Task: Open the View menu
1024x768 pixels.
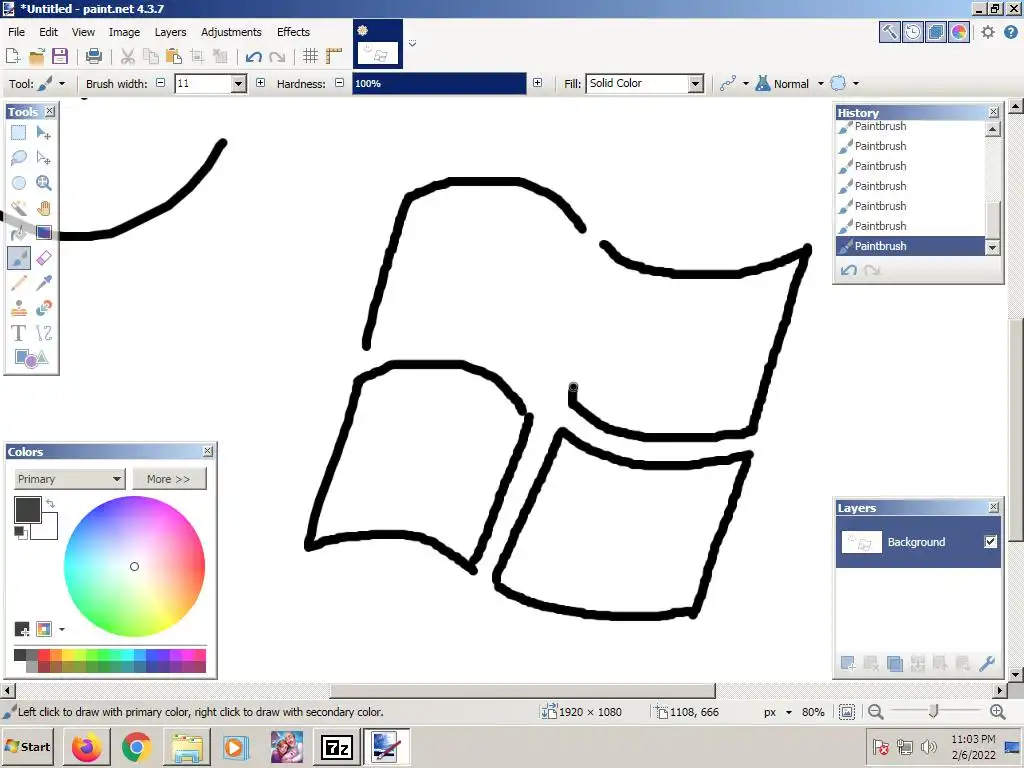Action: tap(83, 32)
